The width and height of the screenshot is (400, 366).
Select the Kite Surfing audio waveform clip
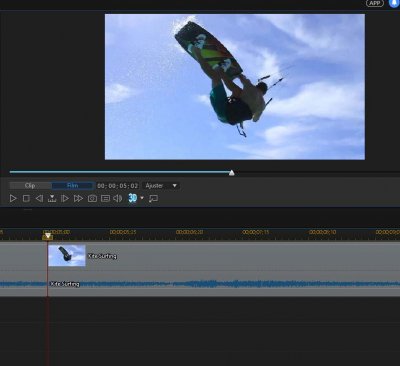(x=200, y=284)
